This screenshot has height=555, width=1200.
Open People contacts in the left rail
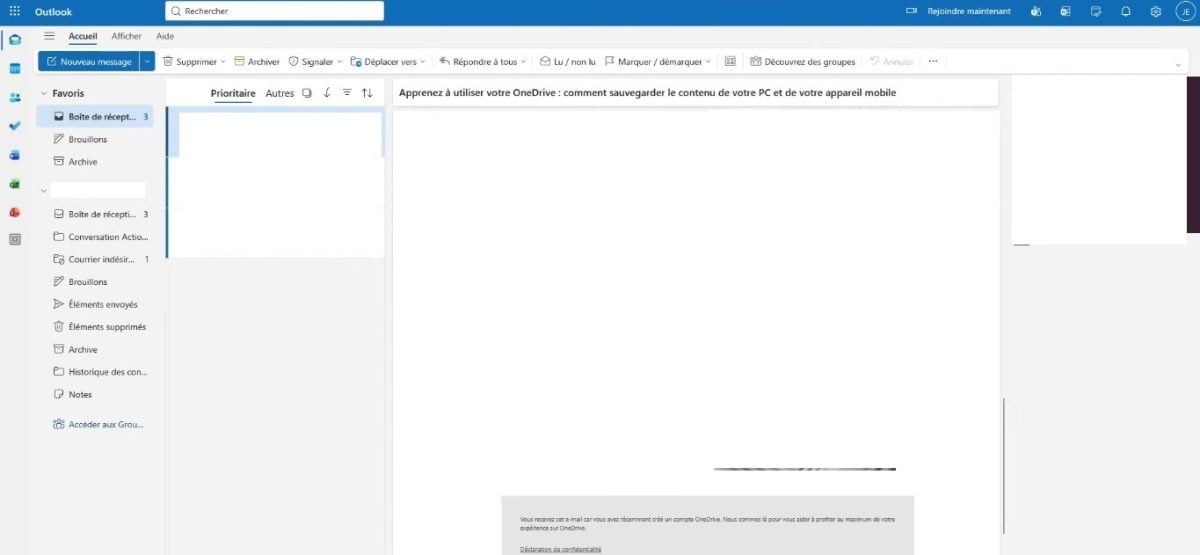[x=14, y=97]
